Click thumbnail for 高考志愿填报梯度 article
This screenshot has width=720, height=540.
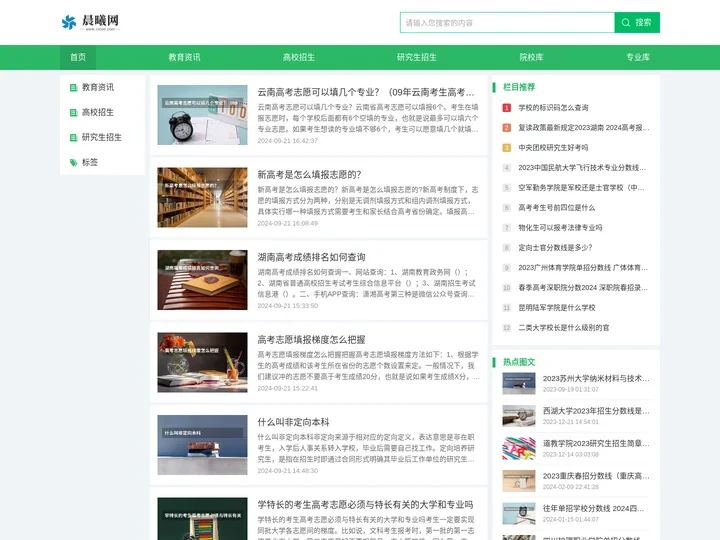(x=202, y=362)
